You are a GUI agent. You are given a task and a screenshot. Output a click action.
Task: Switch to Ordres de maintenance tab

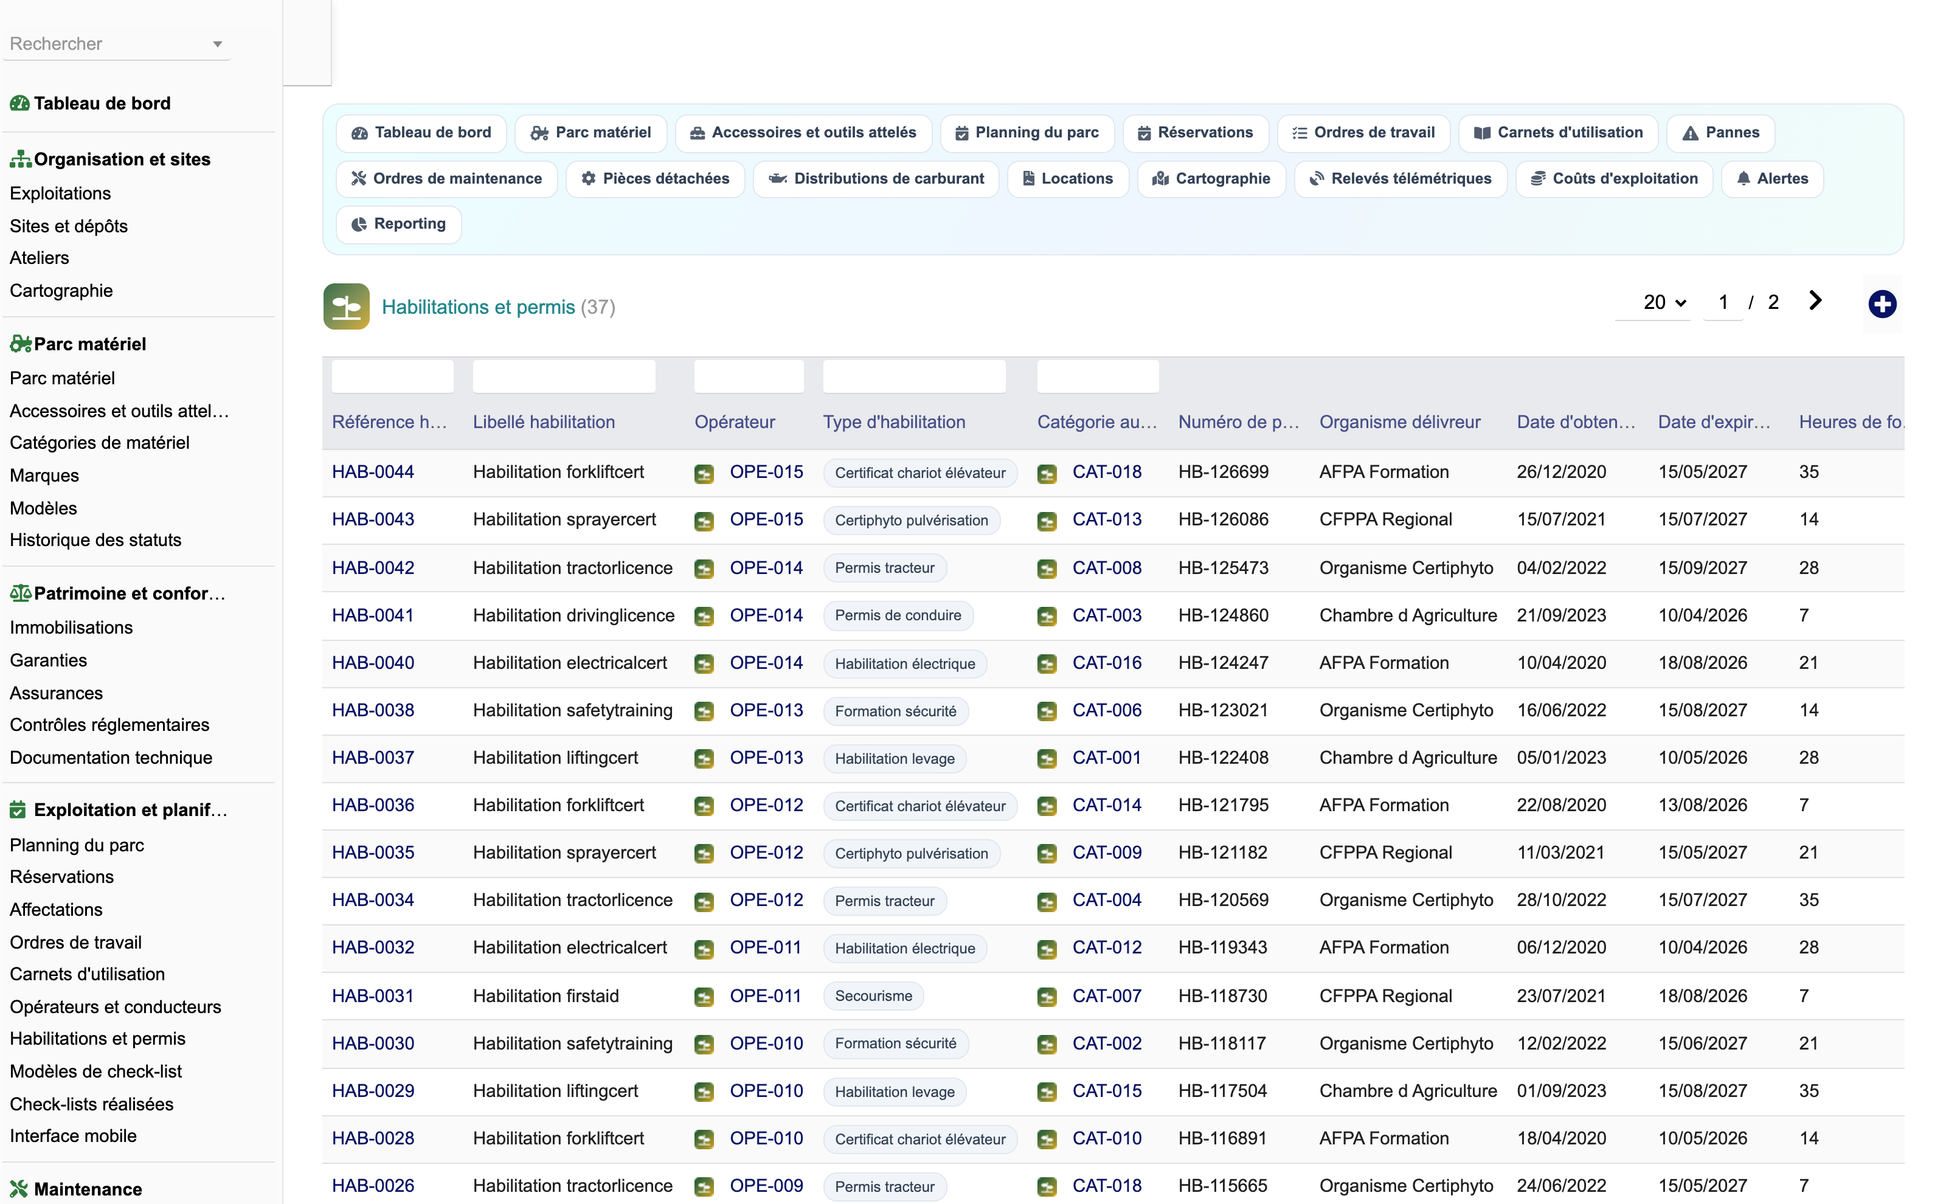pyautogui.click(x=446, y=179)
